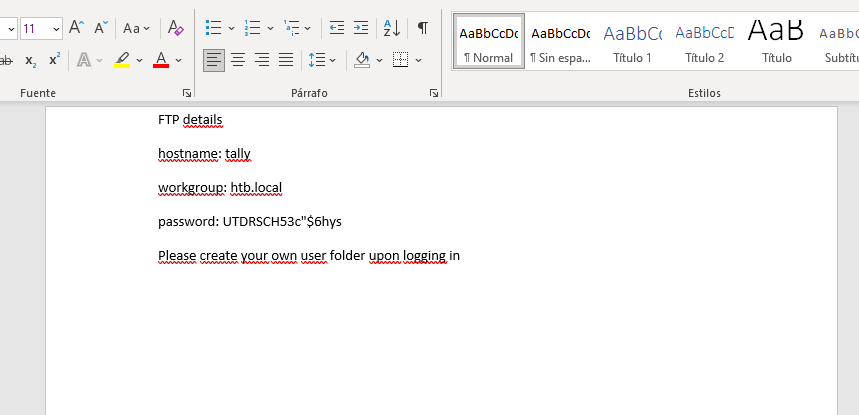Apply the yellow text highlight color
The image size is (859, 415).
click(x=122, y=60)
